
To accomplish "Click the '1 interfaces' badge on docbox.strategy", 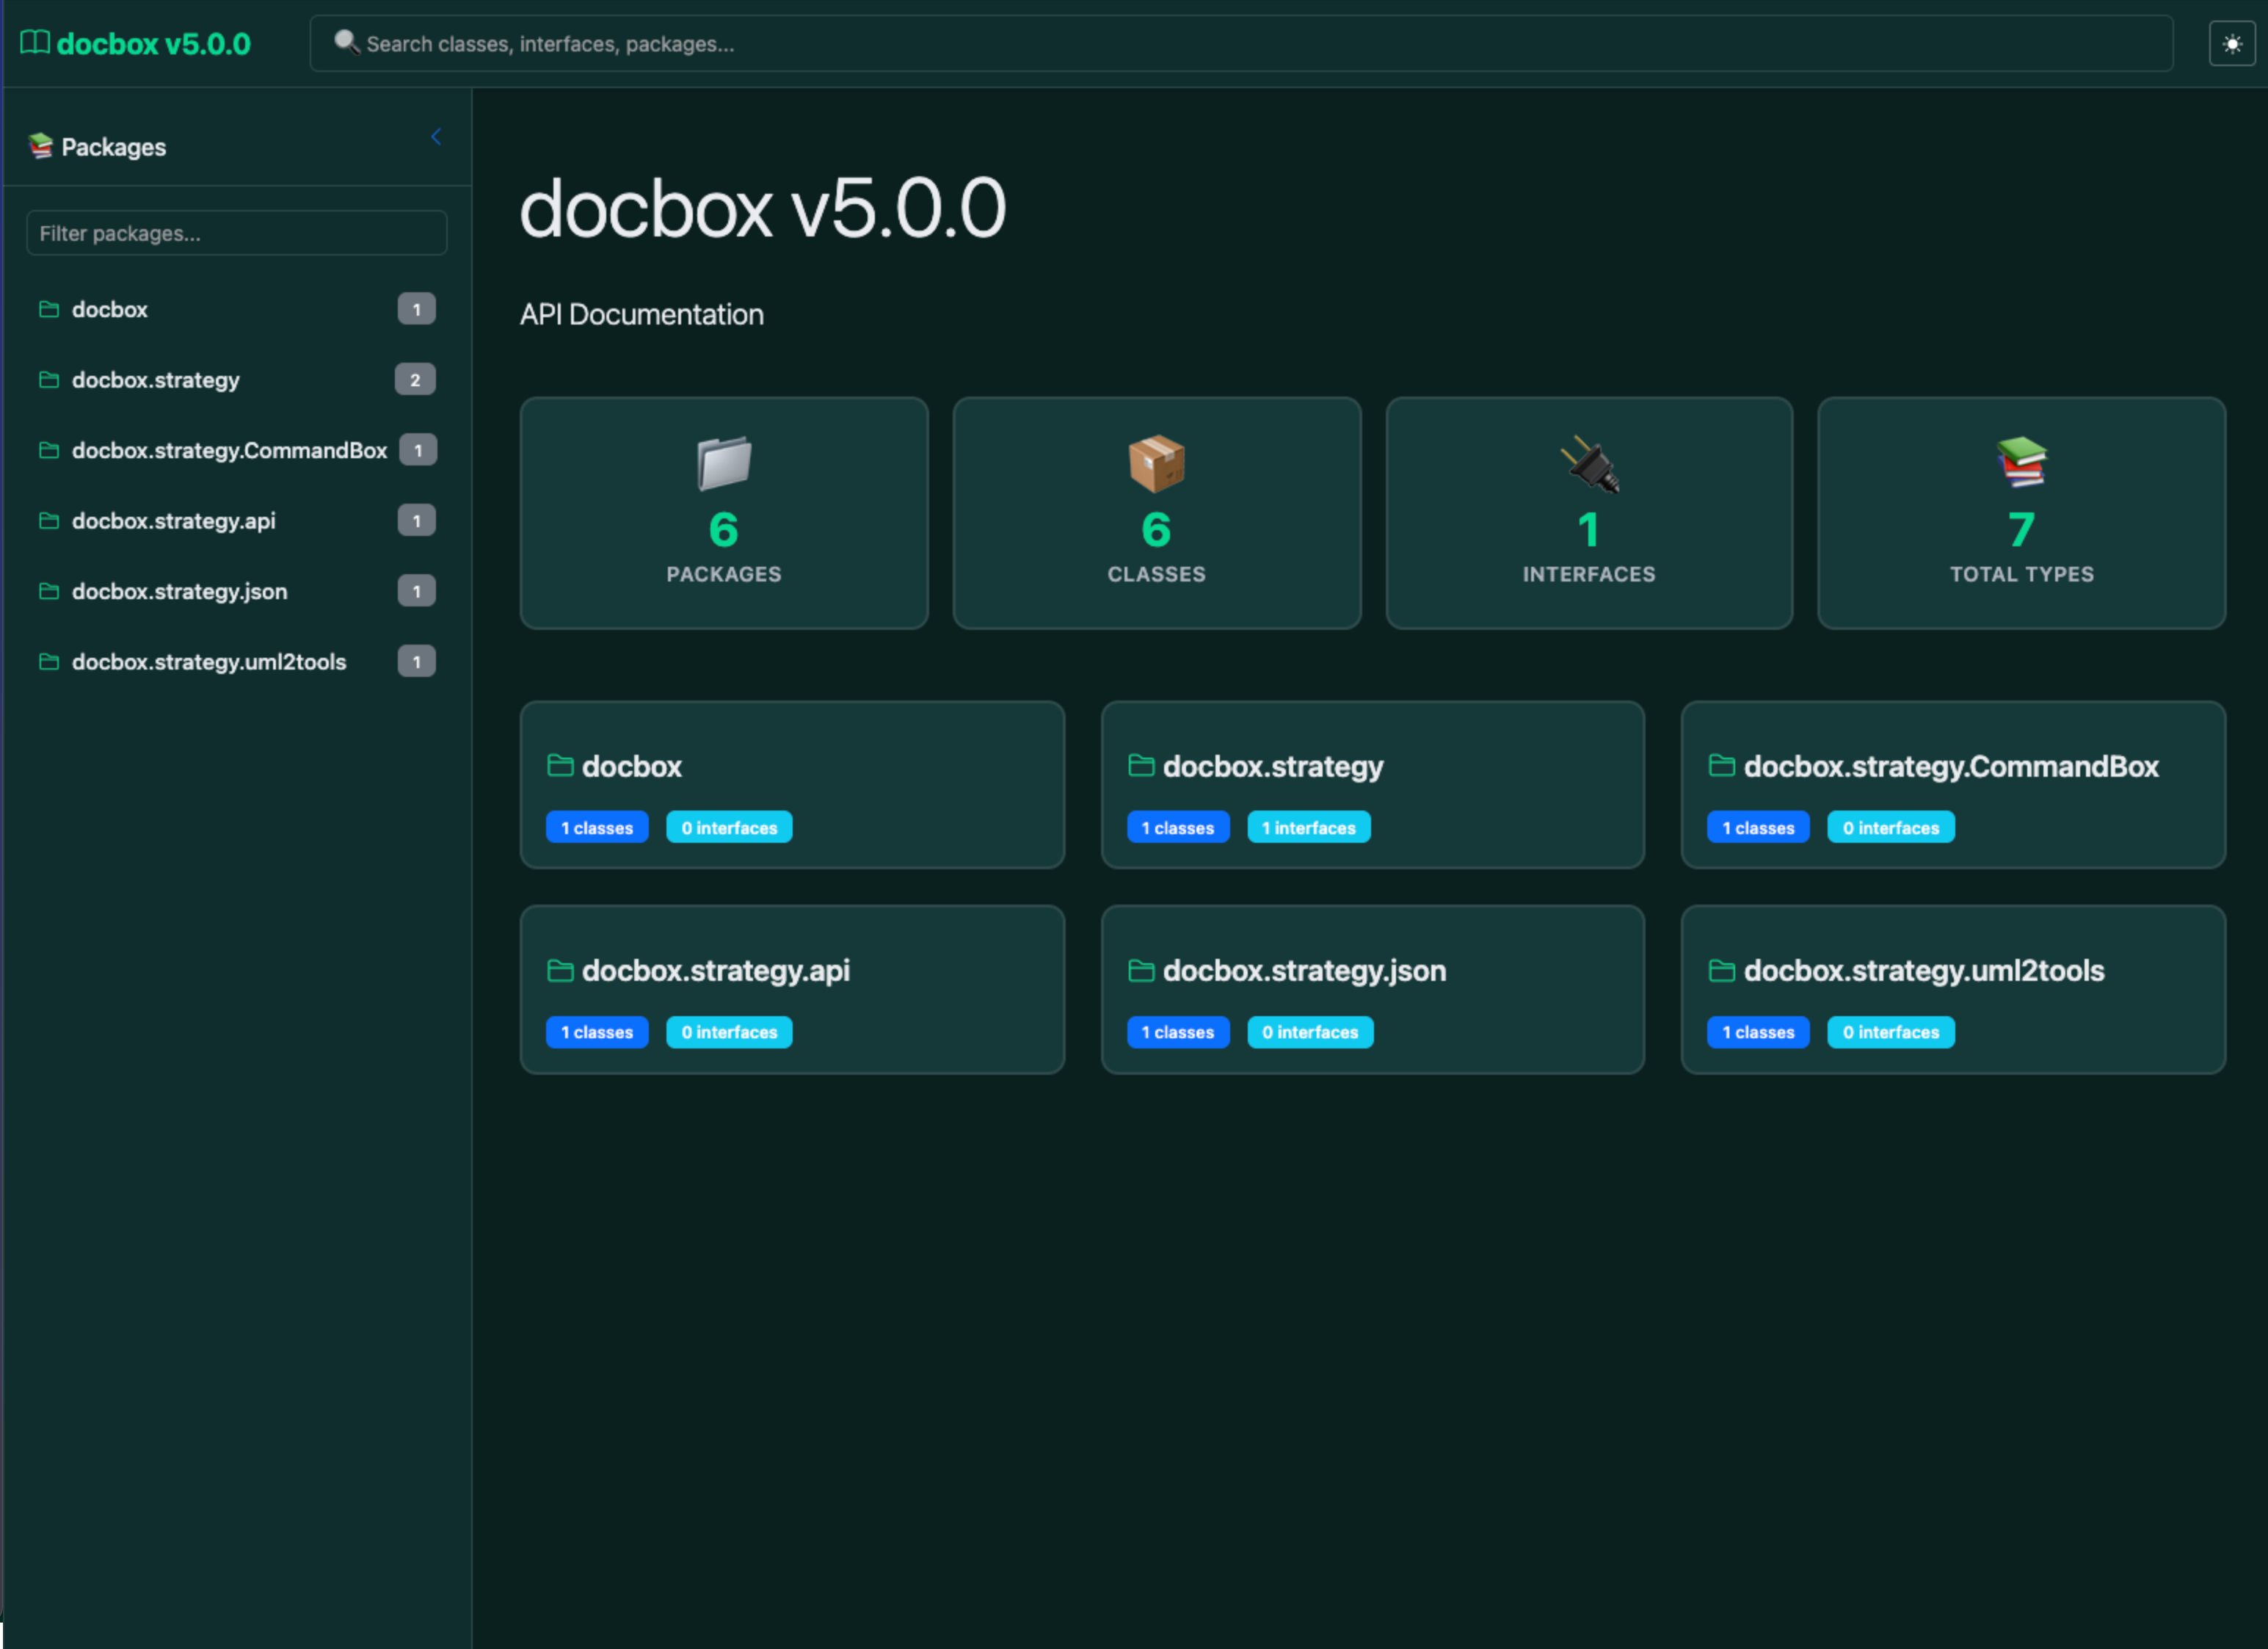I will coord(1308,828).
